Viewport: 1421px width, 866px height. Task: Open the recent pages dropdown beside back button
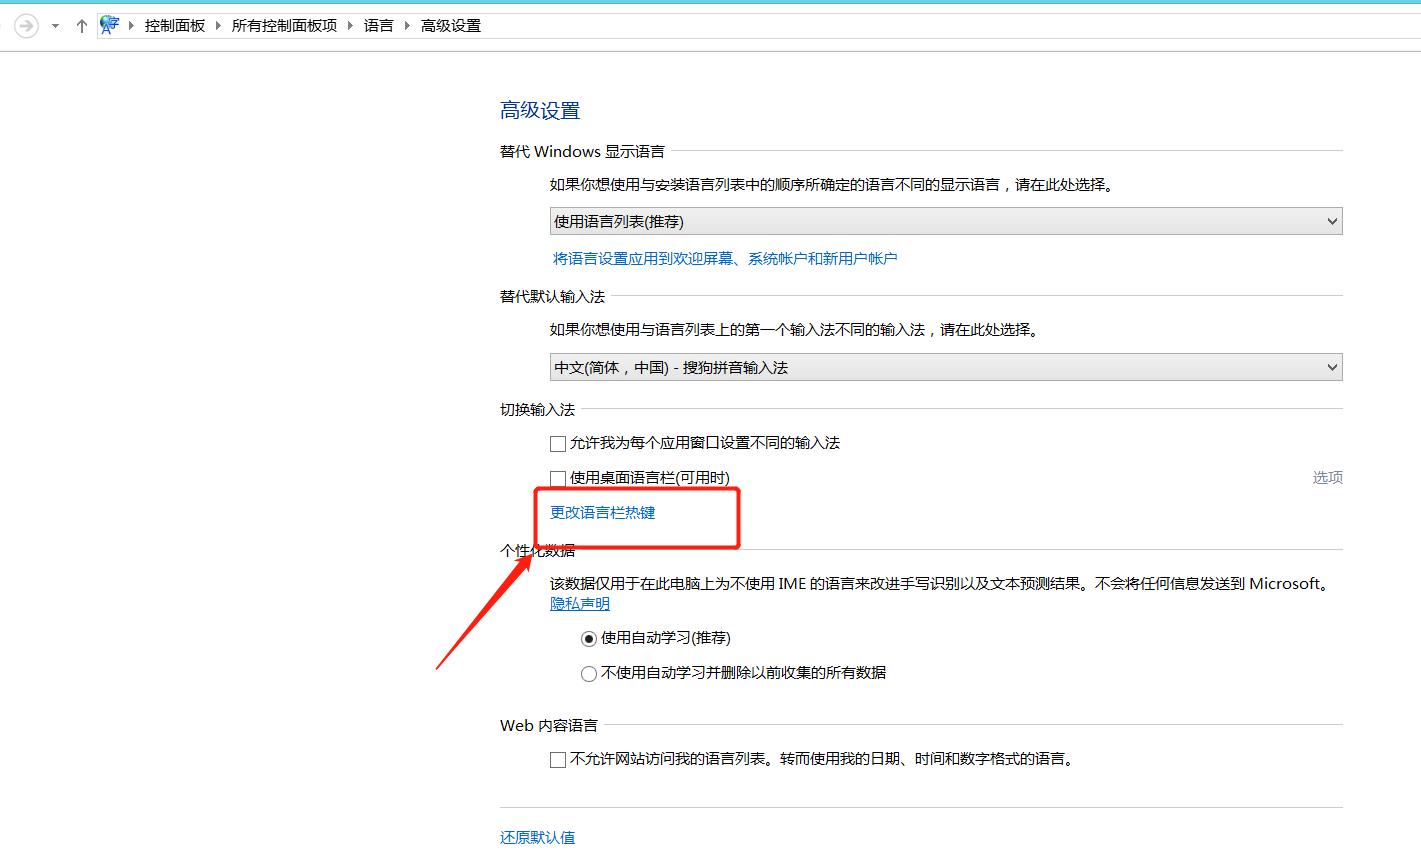click(x=55, y=25)
